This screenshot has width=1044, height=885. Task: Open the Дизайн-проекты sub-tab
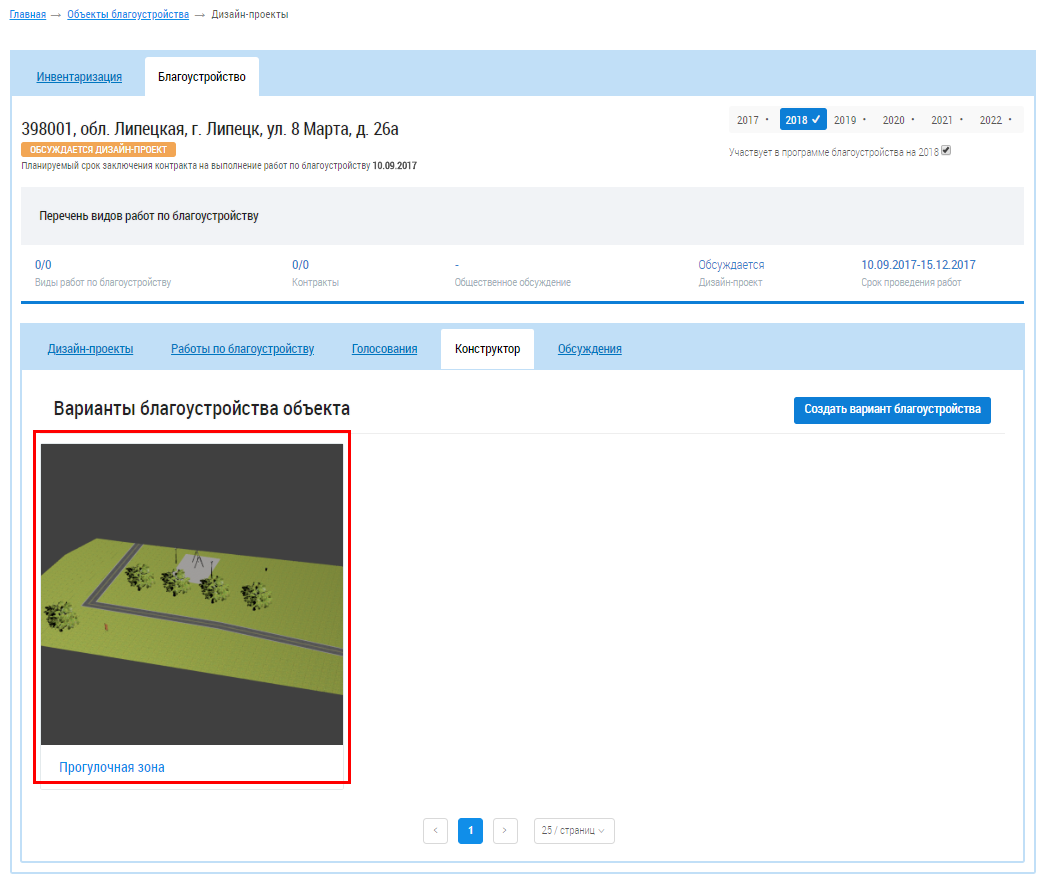[x=90, y=349]
